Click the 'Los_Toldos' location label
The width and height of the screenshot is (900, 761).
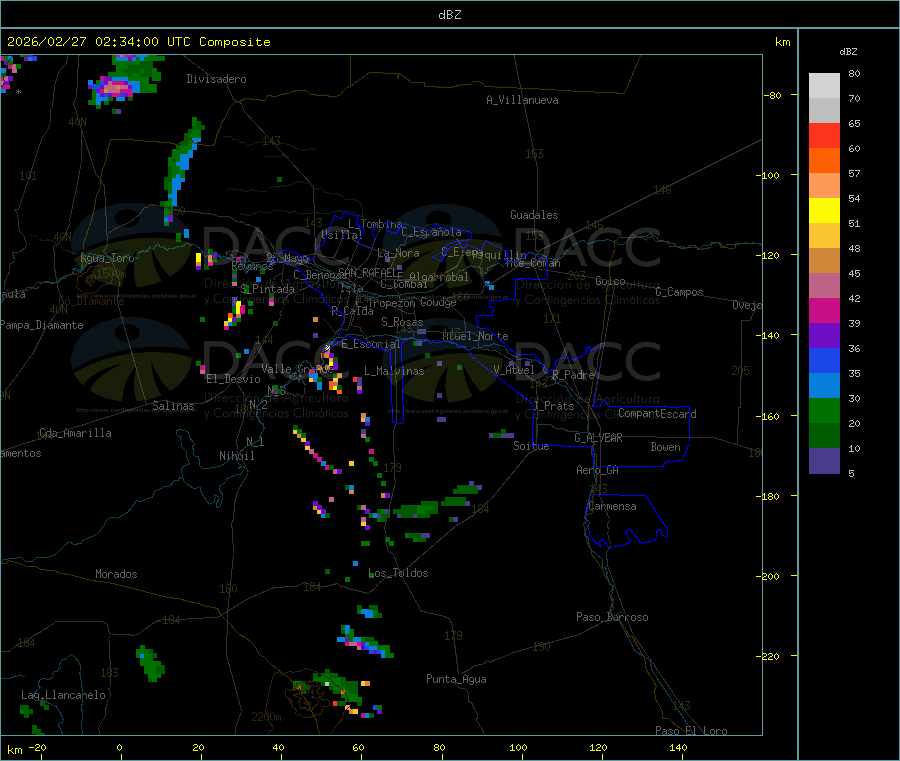[x=398, y=573]
